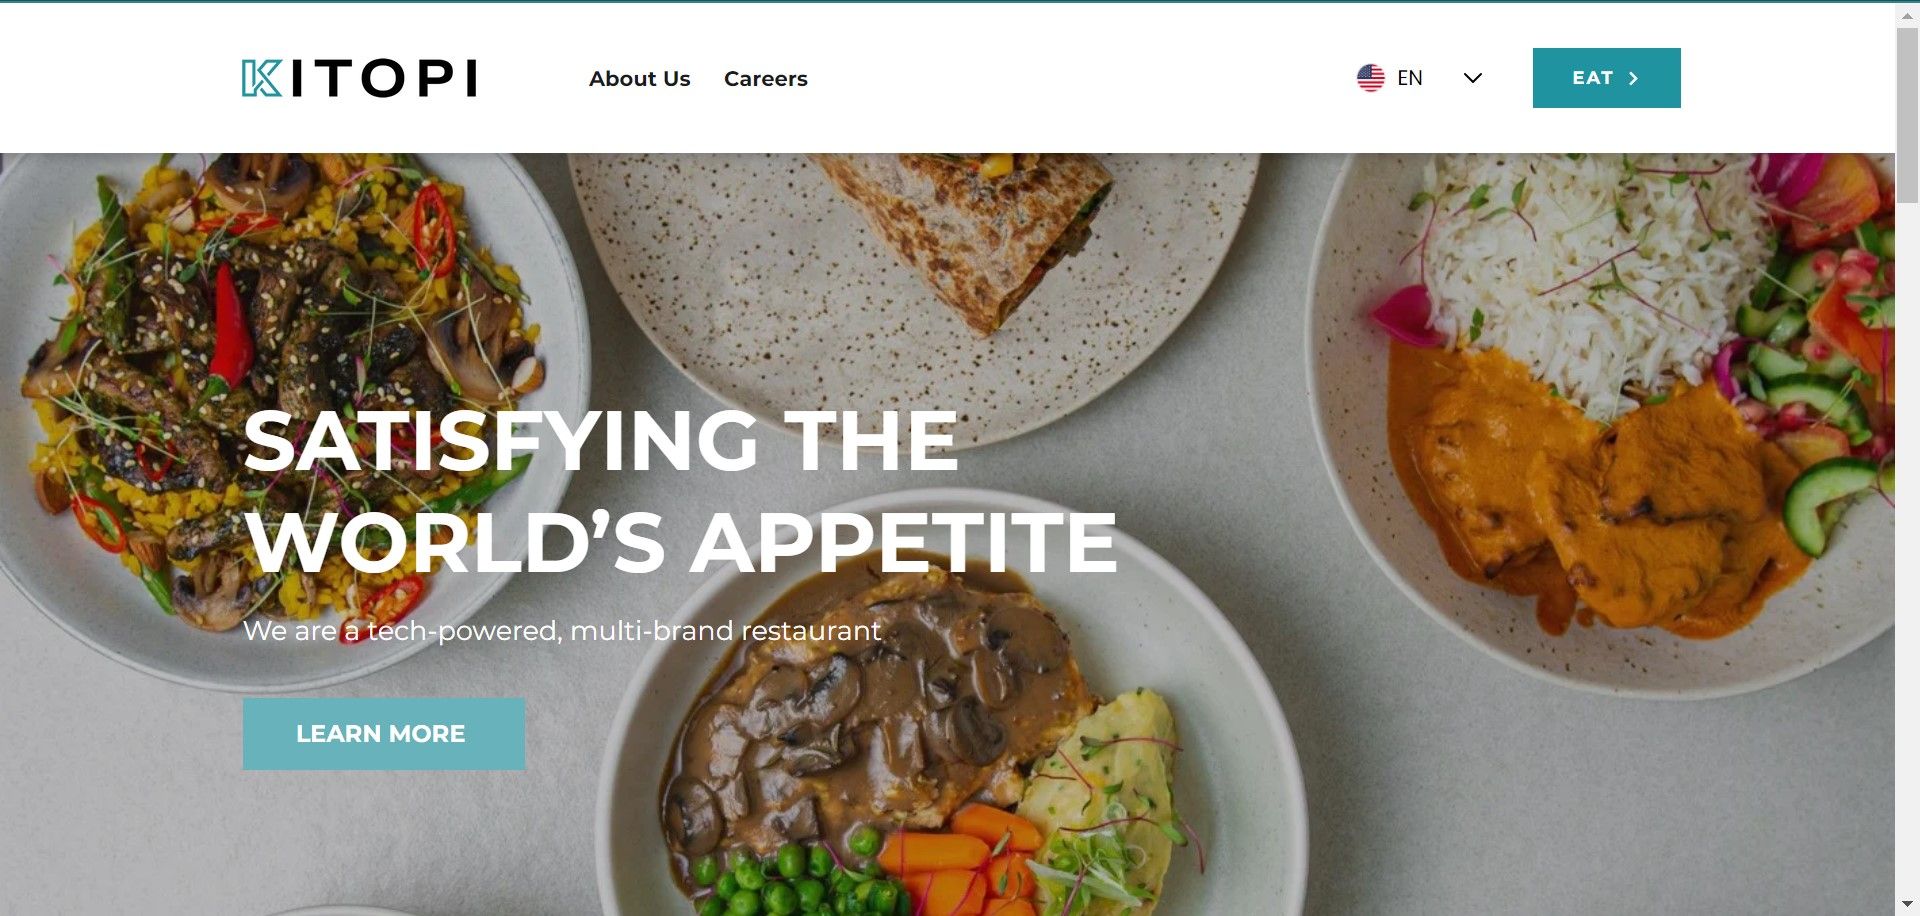Click the Kitopi logo in the header
The width and height of the screenshot is (1920, 916).
coord(359,78)
